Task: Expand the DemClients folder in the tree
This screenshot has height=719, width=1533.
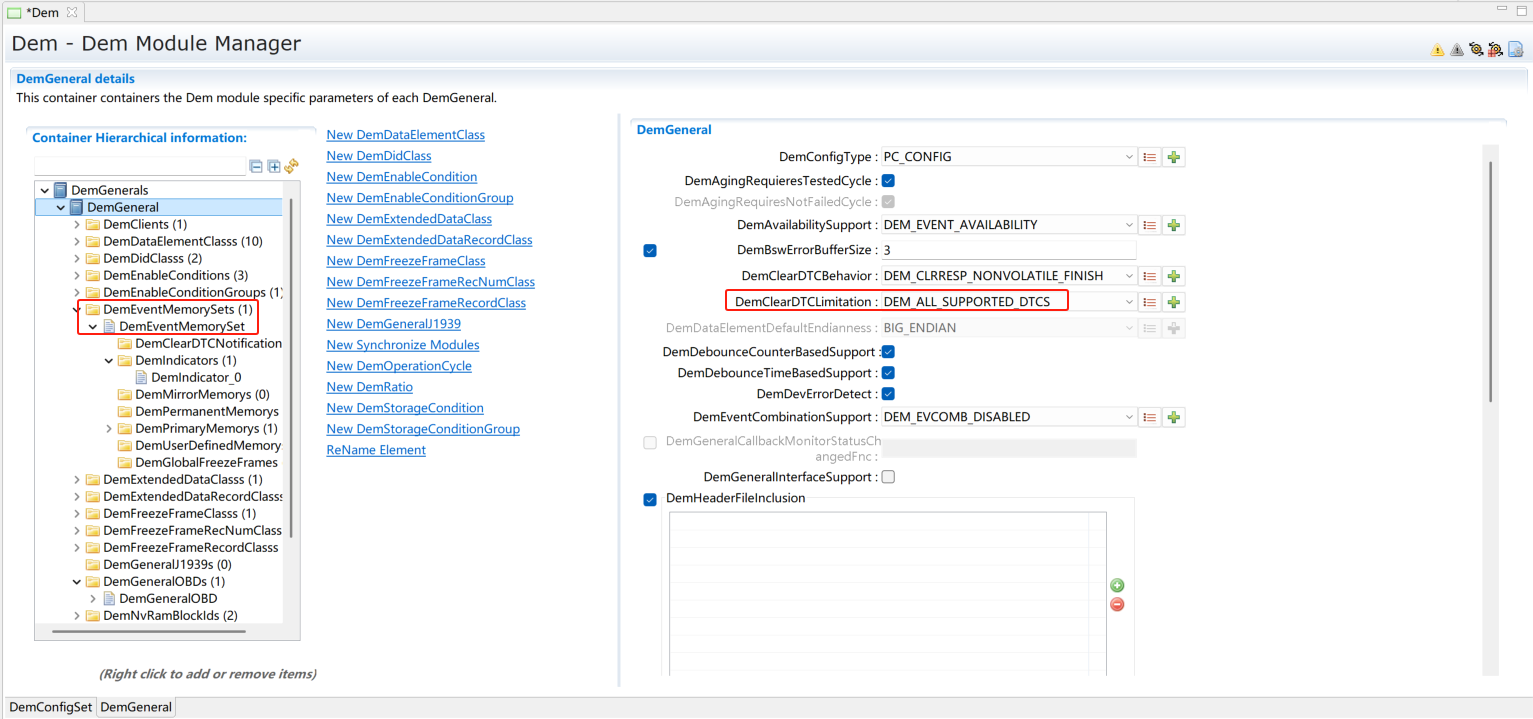Action: 77,225
